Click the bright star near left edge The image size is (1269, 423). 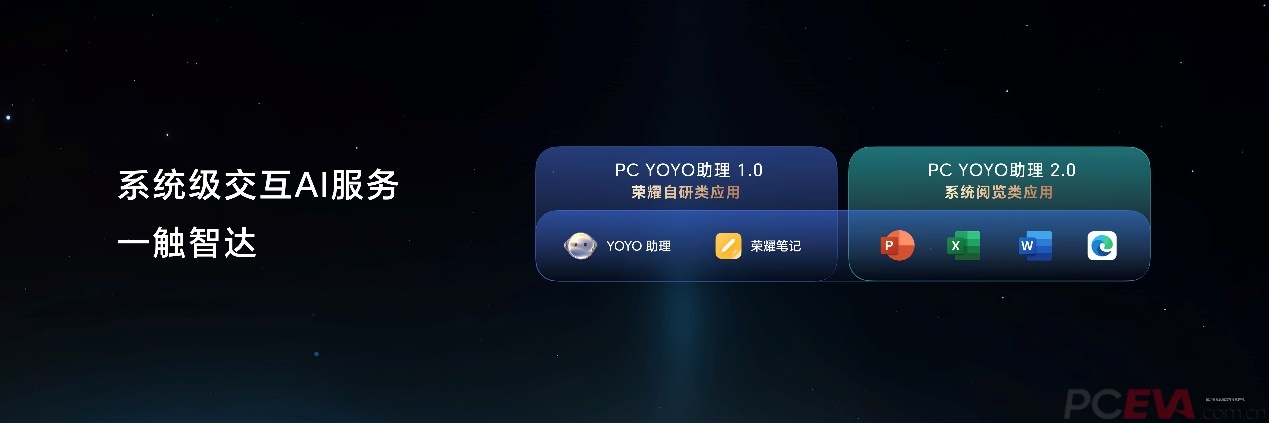pos(8,118)
